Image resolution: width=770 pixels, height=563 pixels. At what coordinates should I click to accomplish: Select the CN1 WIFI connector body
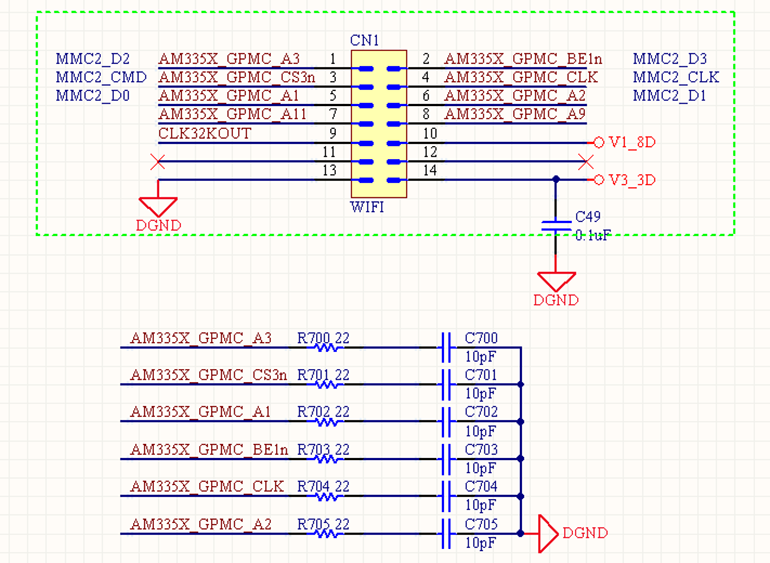(x=378, y=123)
